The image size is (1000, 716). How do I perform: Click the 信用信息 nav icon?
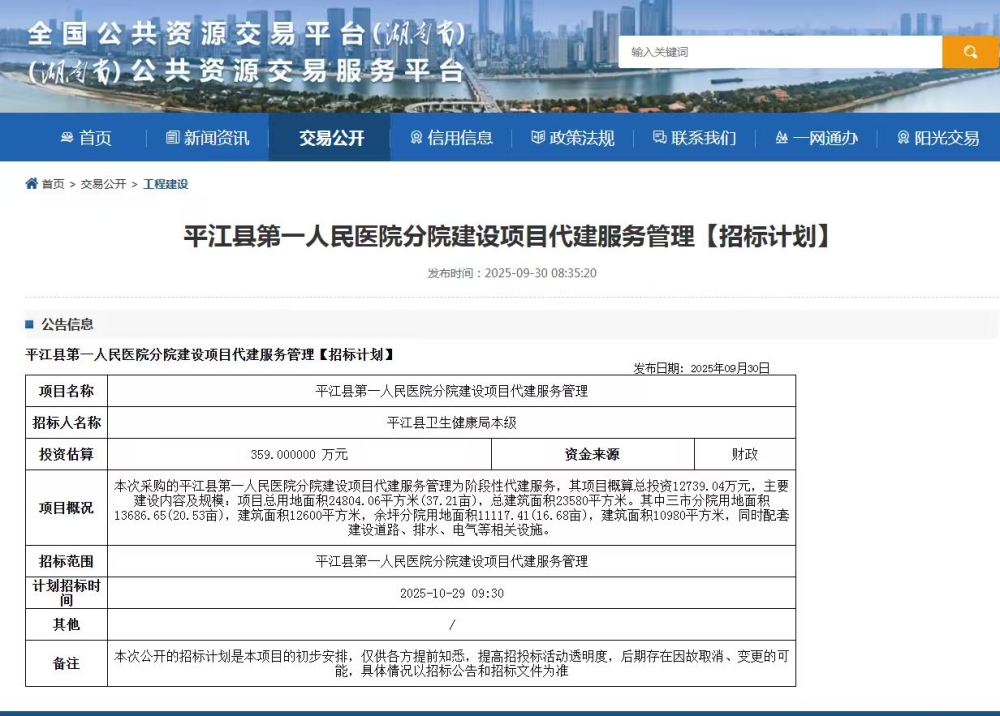tap(416, 138)
